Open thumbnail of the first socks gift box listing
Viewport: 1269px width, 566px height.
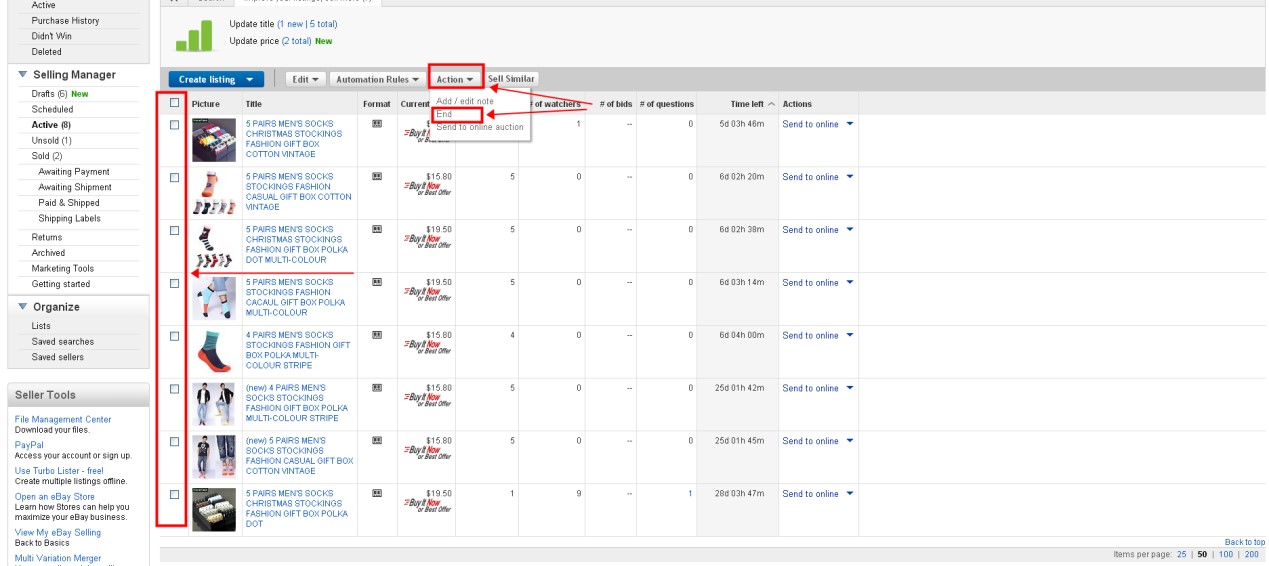[213, 140]
